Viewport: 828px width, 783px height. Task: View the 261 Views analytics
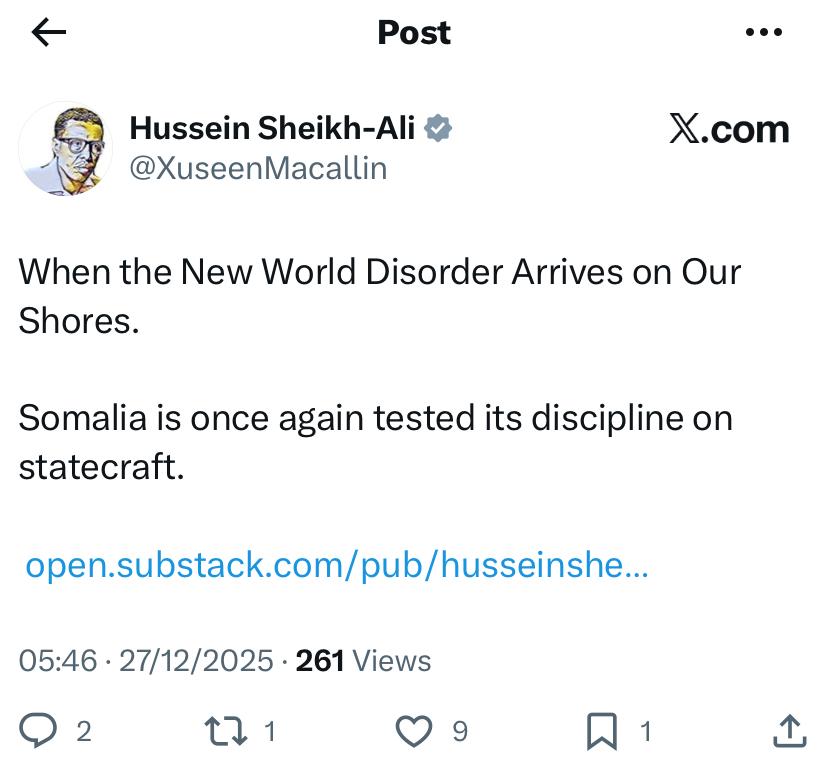point(364,661)
